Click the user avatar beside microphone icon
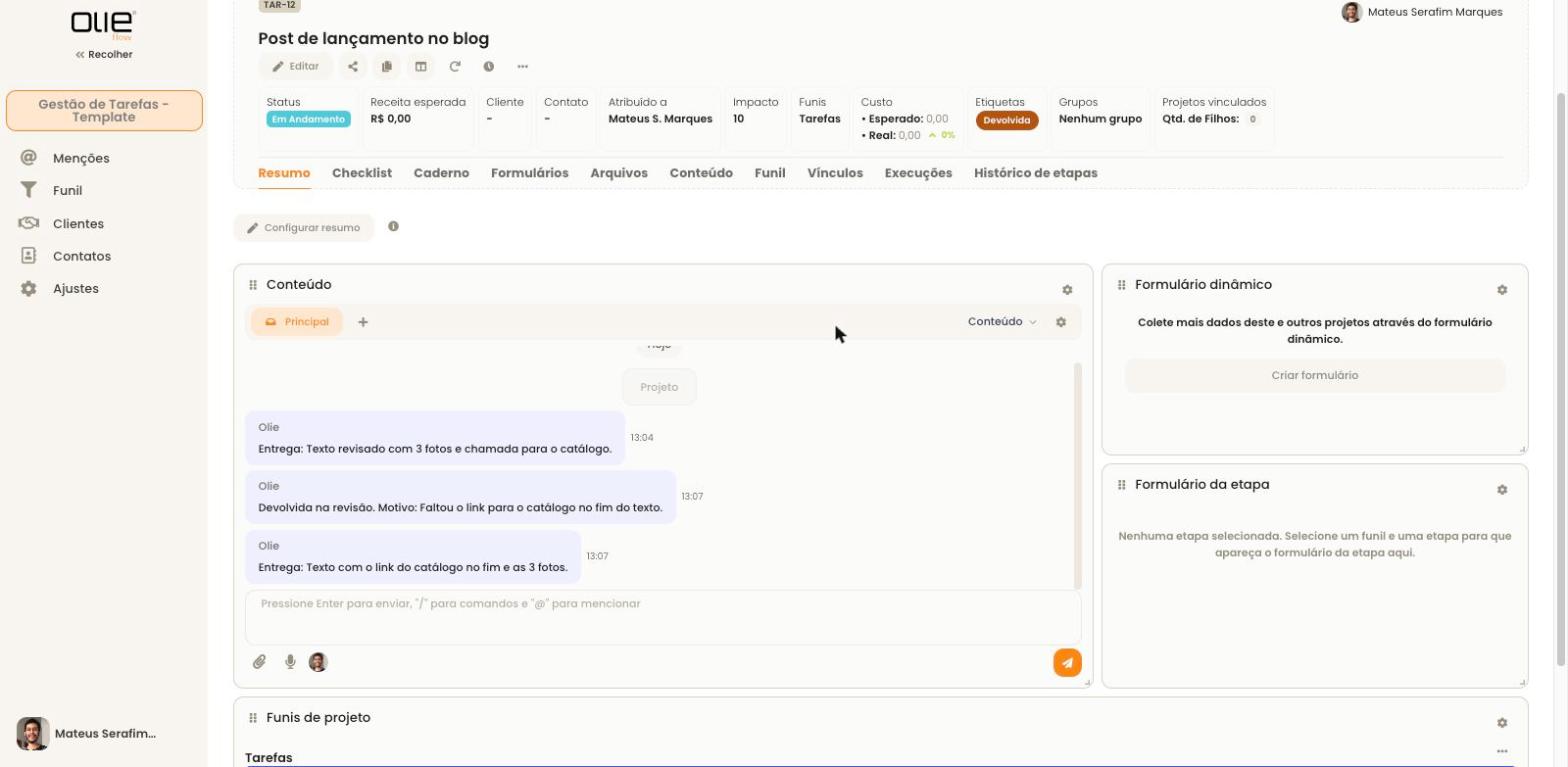This screenshot has width=1568, height=767. [318, 662]
